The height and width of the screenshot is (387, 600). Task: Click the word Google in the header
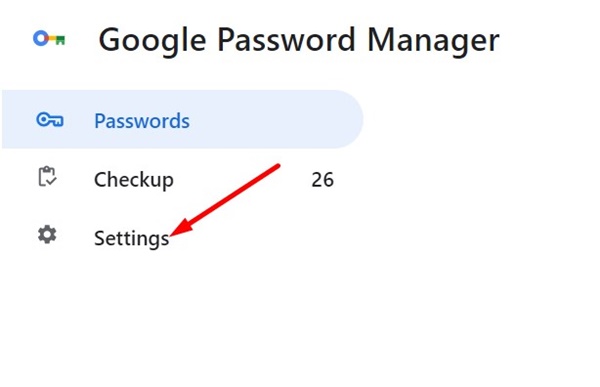pos(152,41)
